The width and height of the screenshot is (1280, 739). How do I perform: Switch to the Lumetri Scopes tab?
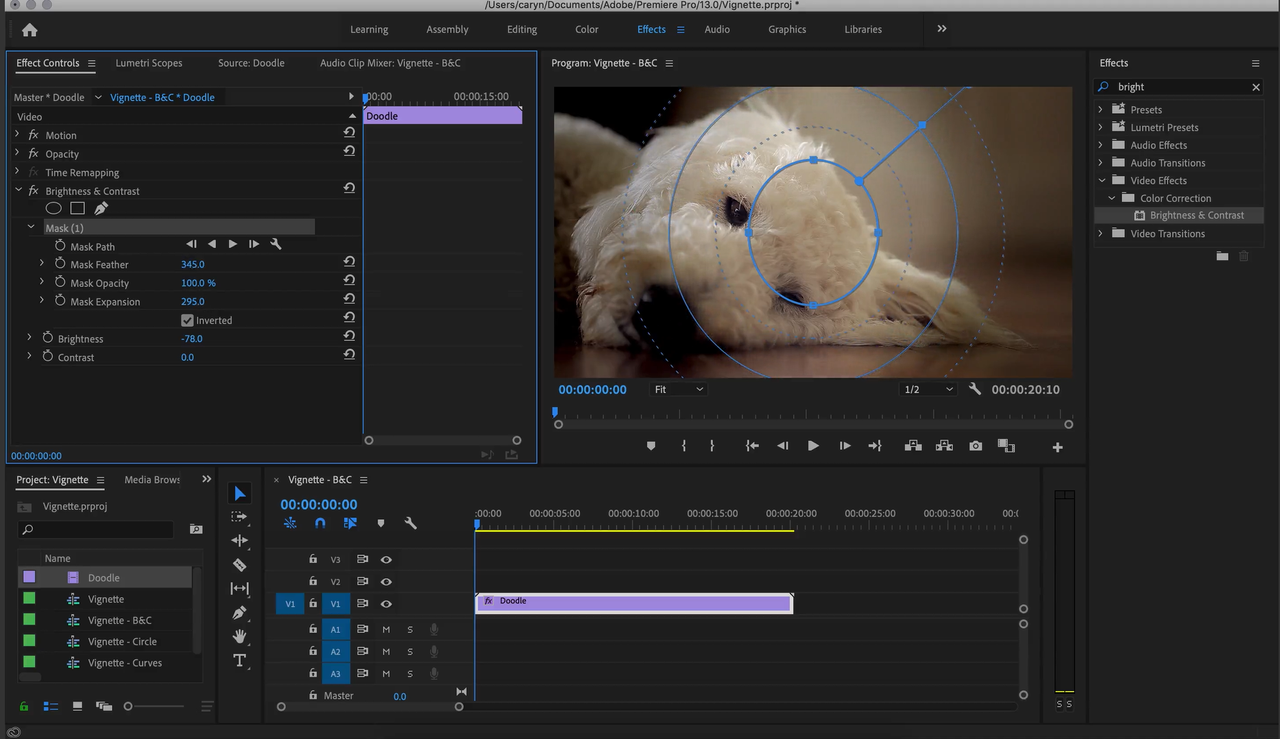[148, 62]
